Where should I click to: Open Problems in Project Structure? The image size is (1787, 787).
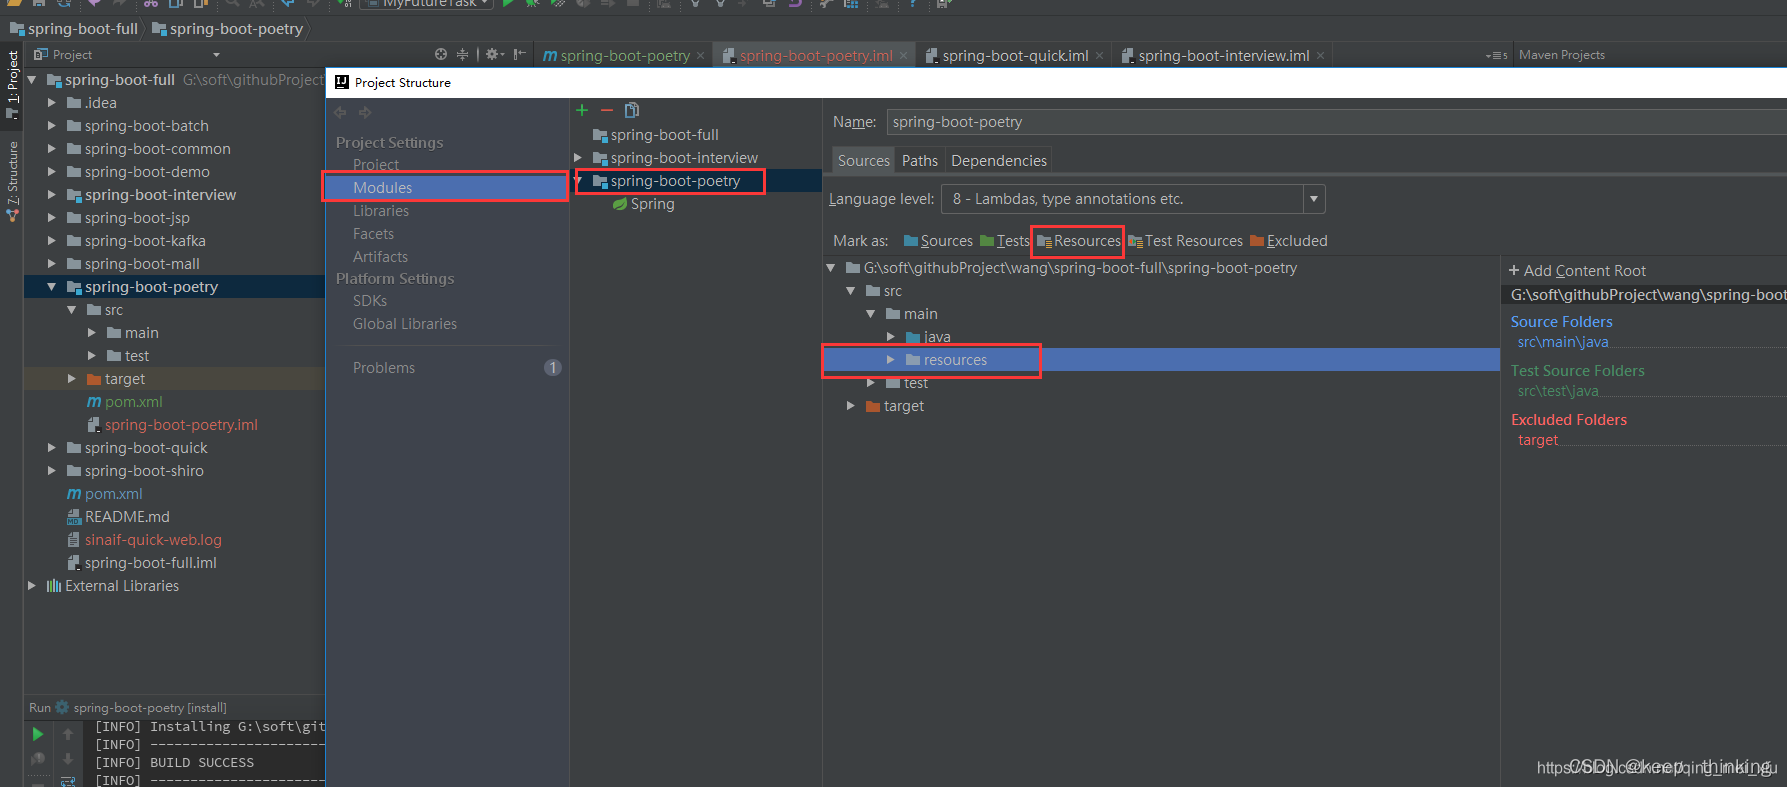[x=384, y=368]
